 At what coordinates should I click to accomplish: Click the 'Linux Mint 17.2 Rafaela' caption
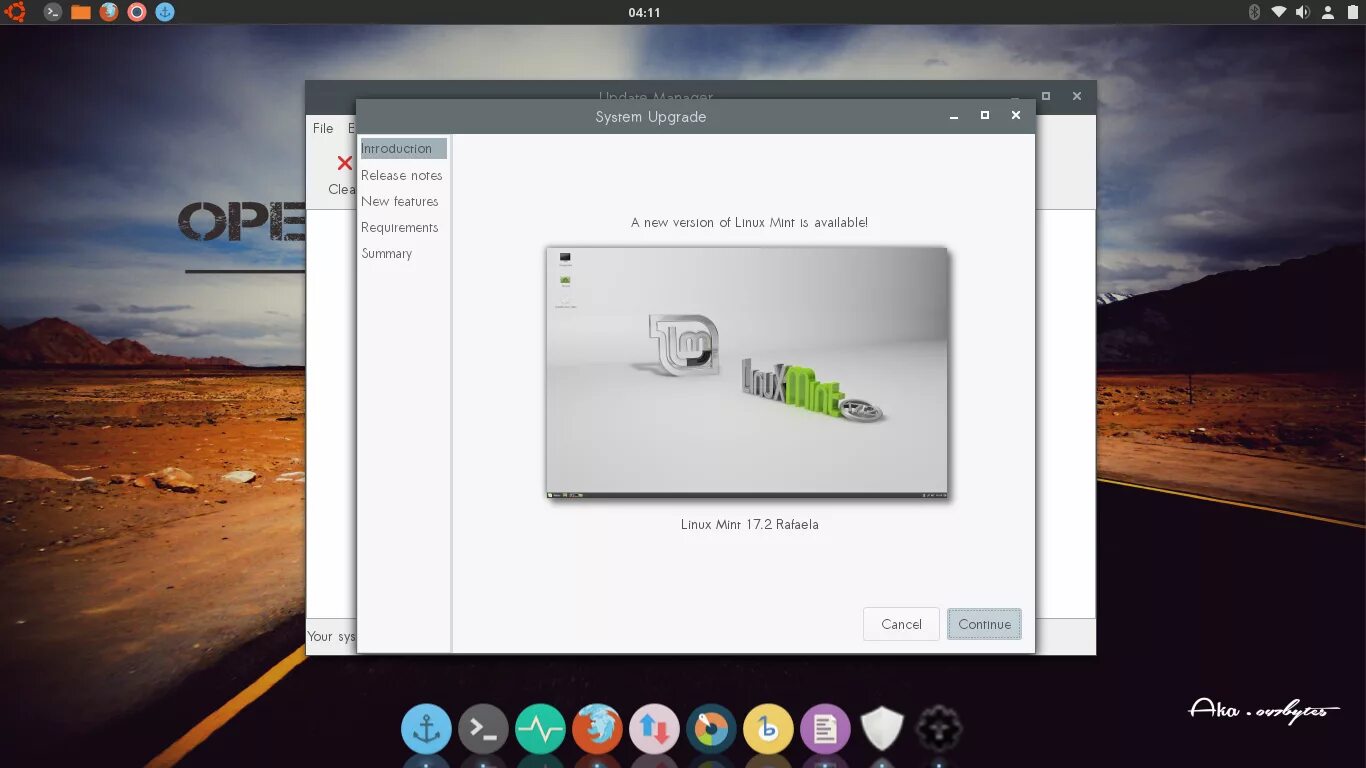point(750,524)
